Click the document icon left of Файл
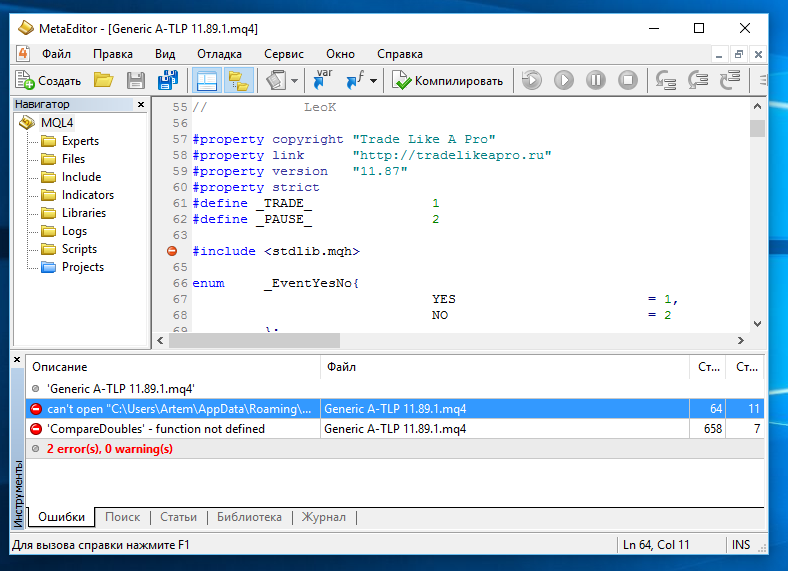 tap(23, 53)
